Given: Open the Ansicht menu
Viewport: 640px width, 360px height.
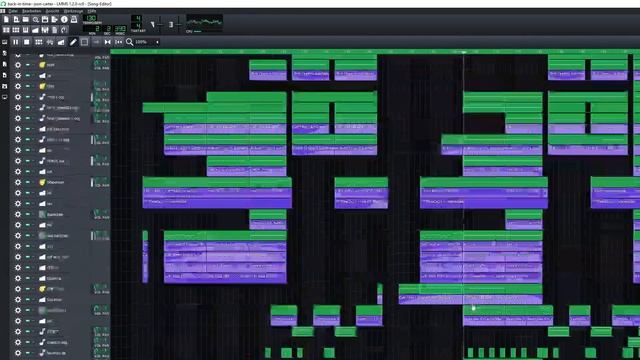Looking at the screenshot, I should (x=52, y=11).
